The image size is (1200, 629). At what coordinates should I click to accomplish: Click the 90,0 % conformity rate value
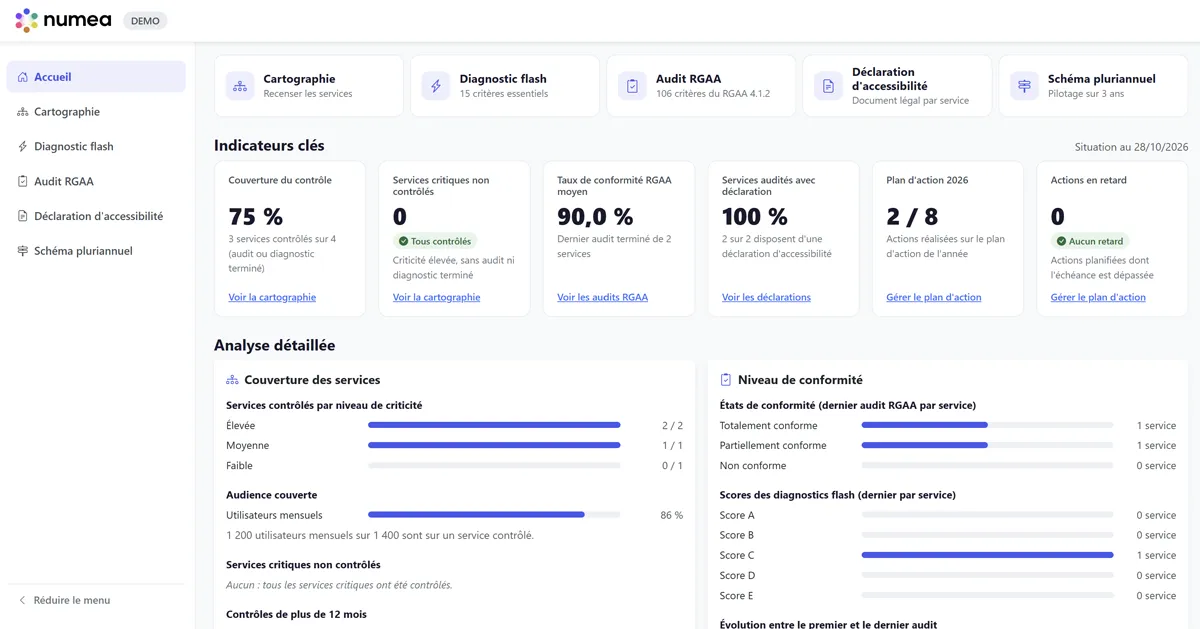point(595,216)
